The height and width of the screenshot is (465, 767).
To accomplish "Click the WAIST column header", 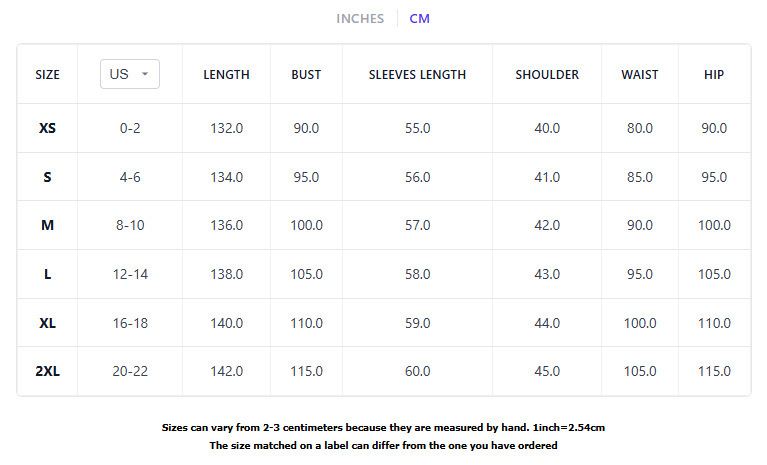I will pyautogui.click(x=640, y=74).
